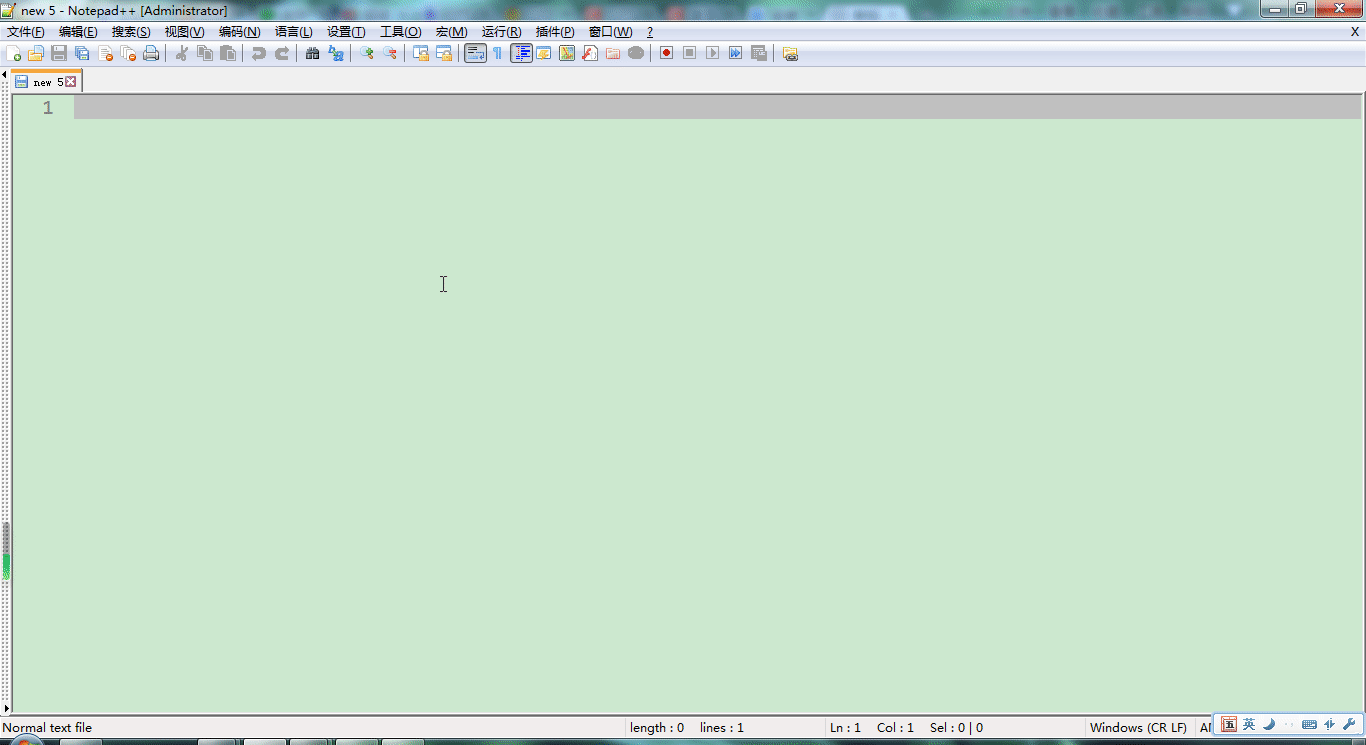This screenshot has height=745, width=1366.
Task: Click Windows (CR LF) in status bar
Action: 1138,728
